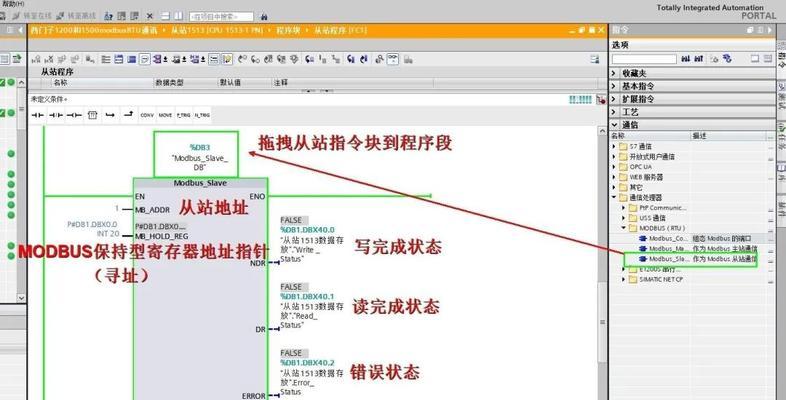Collapse the project tree with left arrow
Screen dimensions: 786x400
[21, 30]
